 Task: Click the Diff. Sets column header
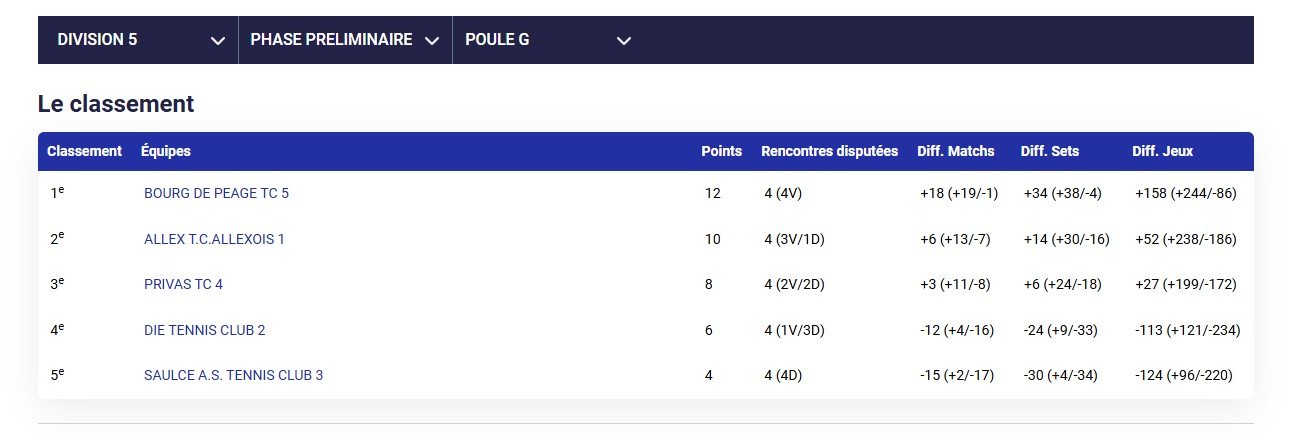(x=1050, y=151)
